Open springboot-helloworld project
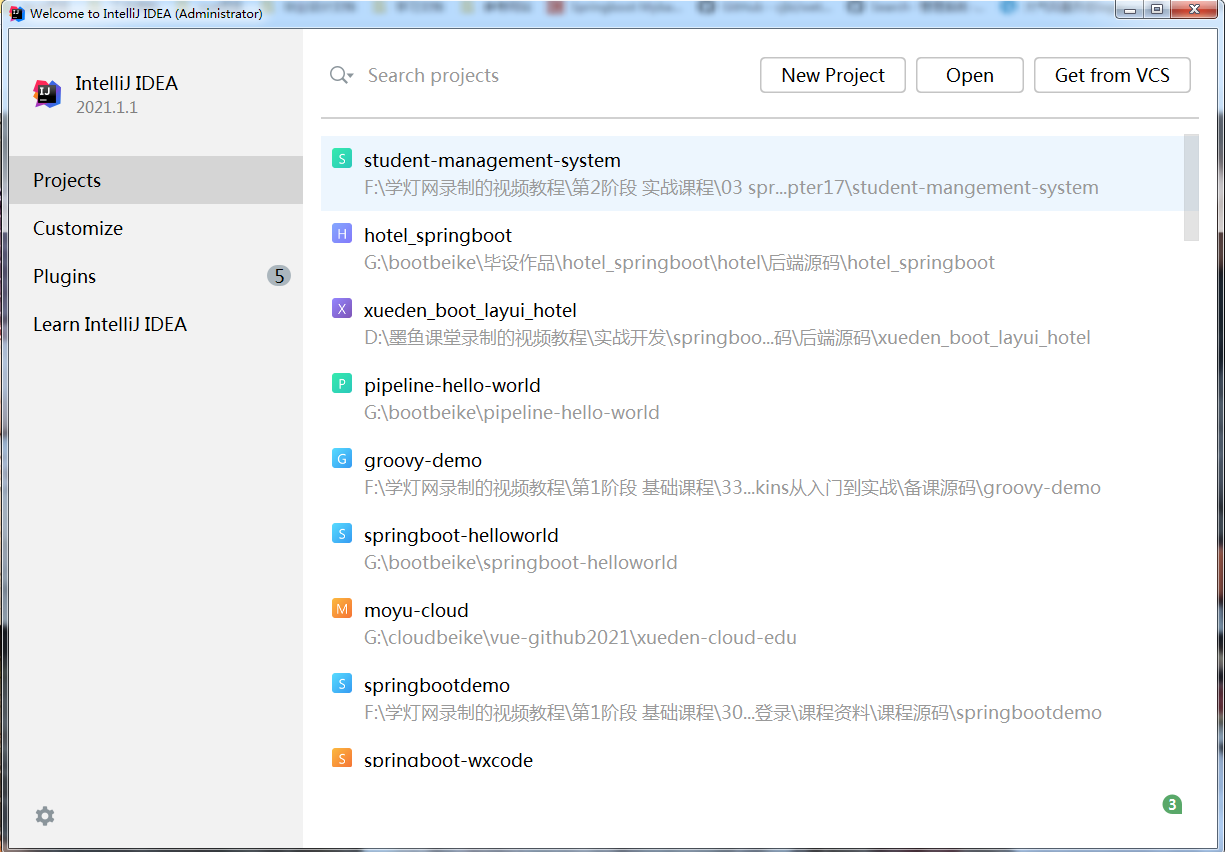Viewport: 1225px width, 852px height. click(752, 548)
